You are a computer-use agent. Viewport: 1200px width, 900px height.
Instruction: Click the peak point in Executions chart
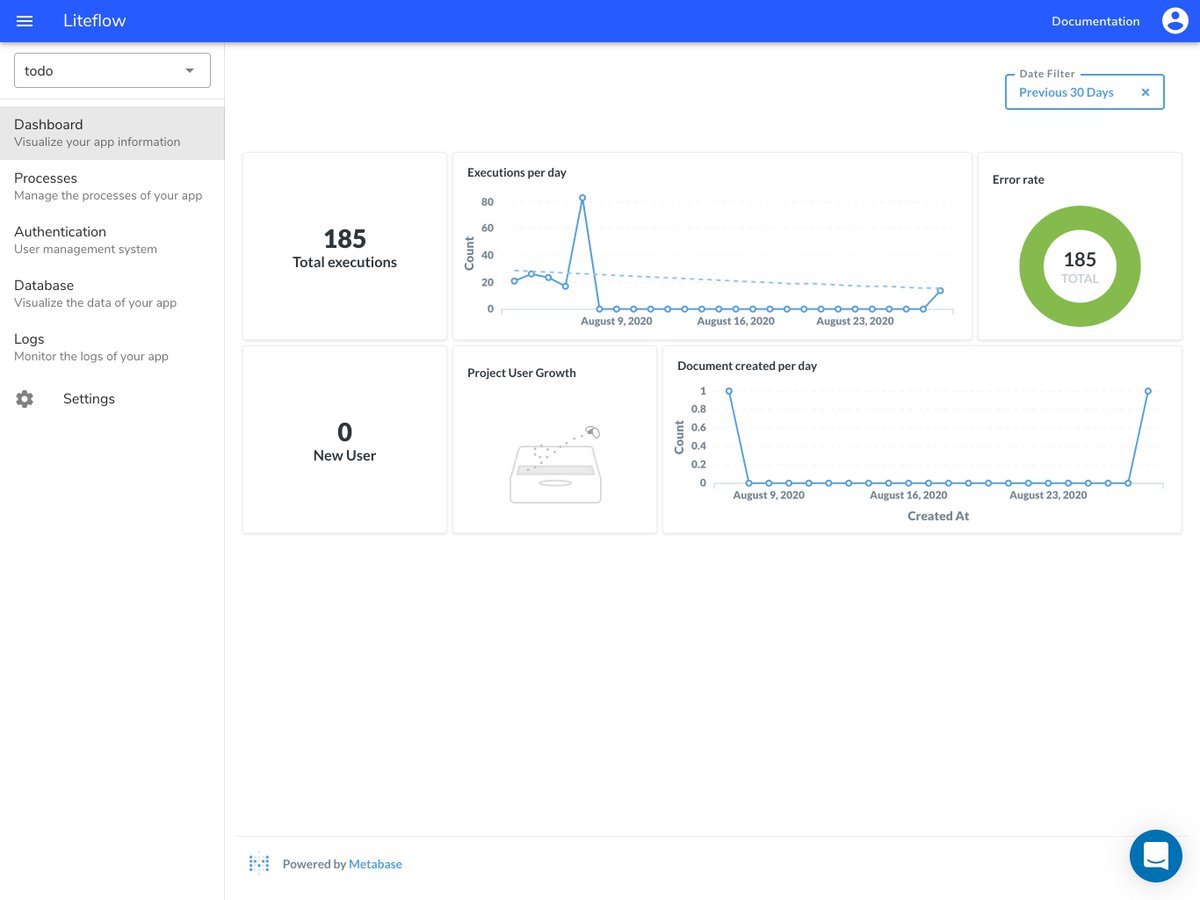(582, 197)
